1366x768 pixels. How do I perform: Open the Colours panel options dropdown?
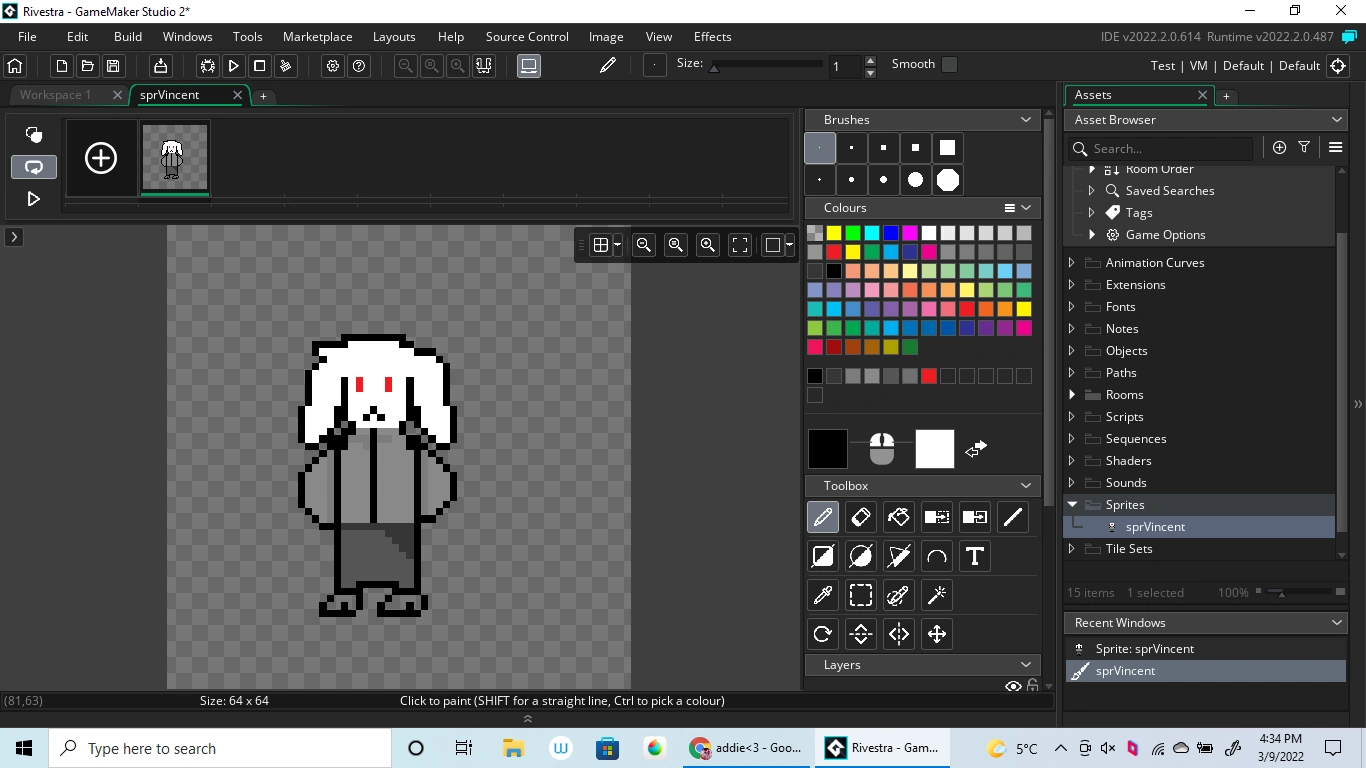[1009, 207]
